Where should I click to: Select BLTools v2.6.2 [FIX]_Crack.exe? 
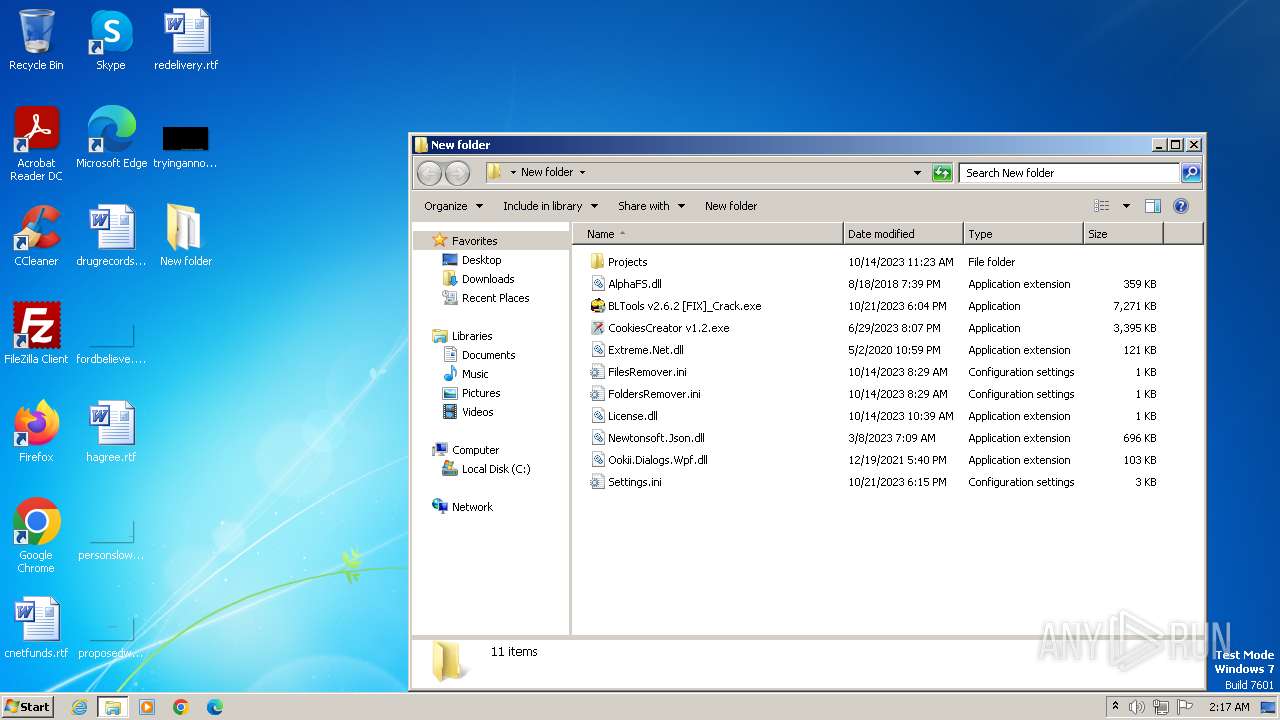tap(684, 306)
